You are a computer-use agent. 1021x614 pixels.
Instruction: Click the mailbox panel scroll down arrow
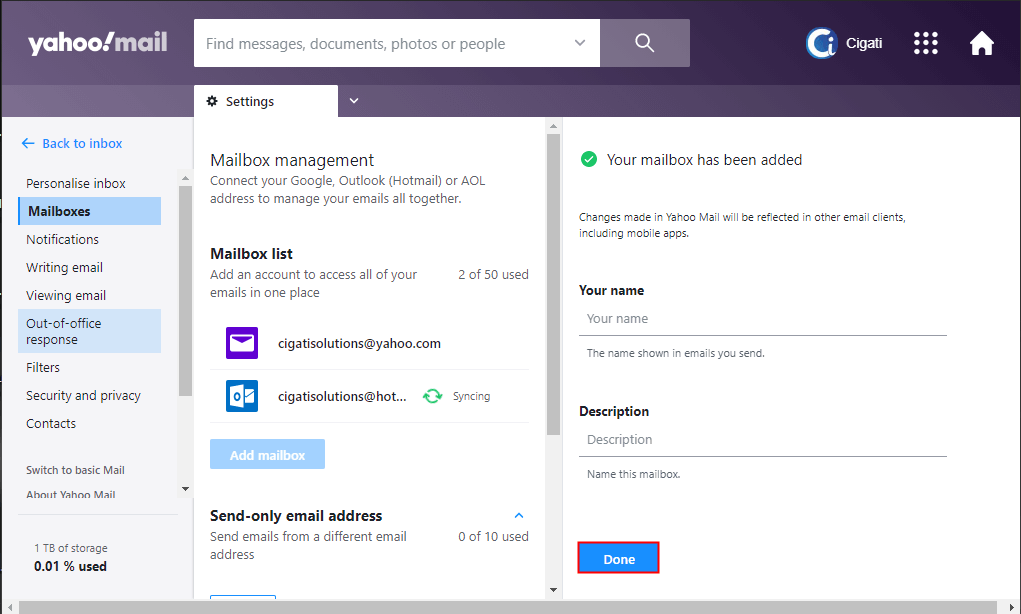553,590
